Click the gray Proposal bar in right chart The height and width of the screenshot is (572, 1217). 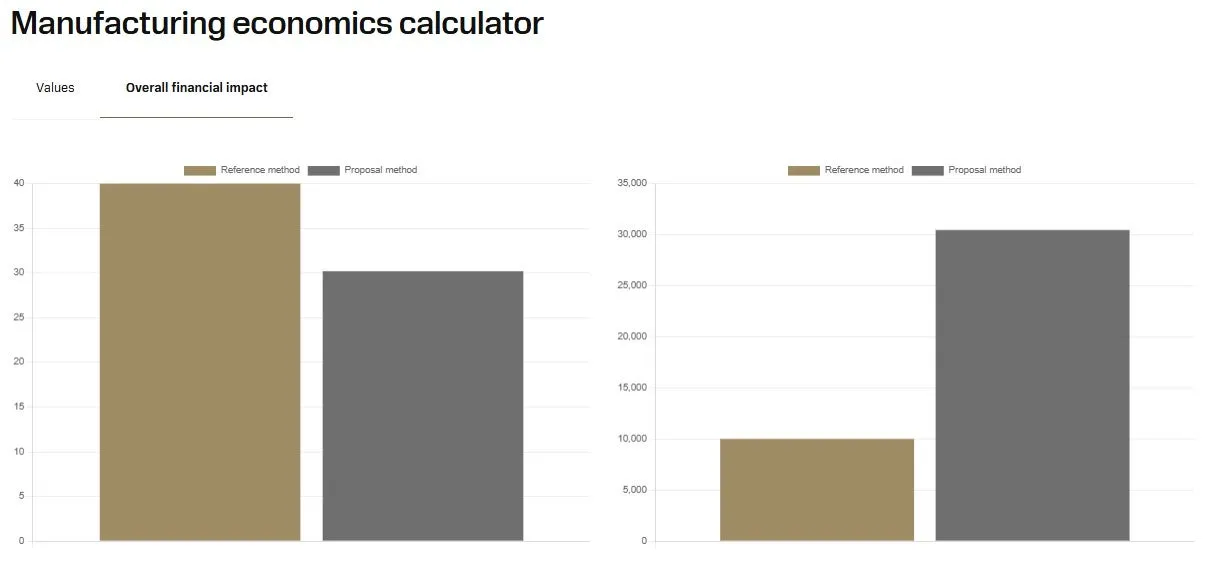coord(1032,386)
